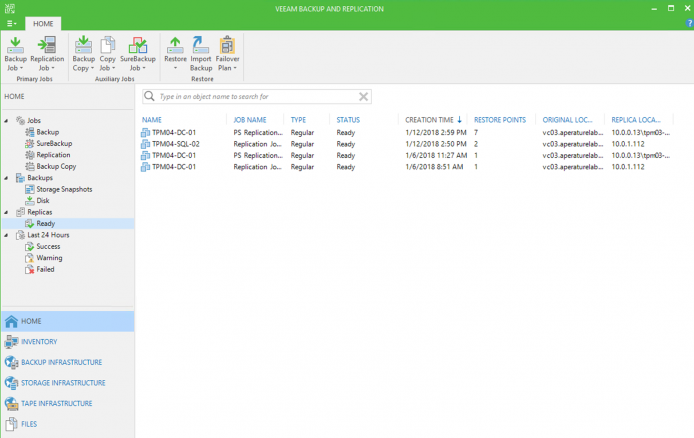Screen dimensions: 694x438
Task: Click restore points value 7
Action: (x=476, y=132)
